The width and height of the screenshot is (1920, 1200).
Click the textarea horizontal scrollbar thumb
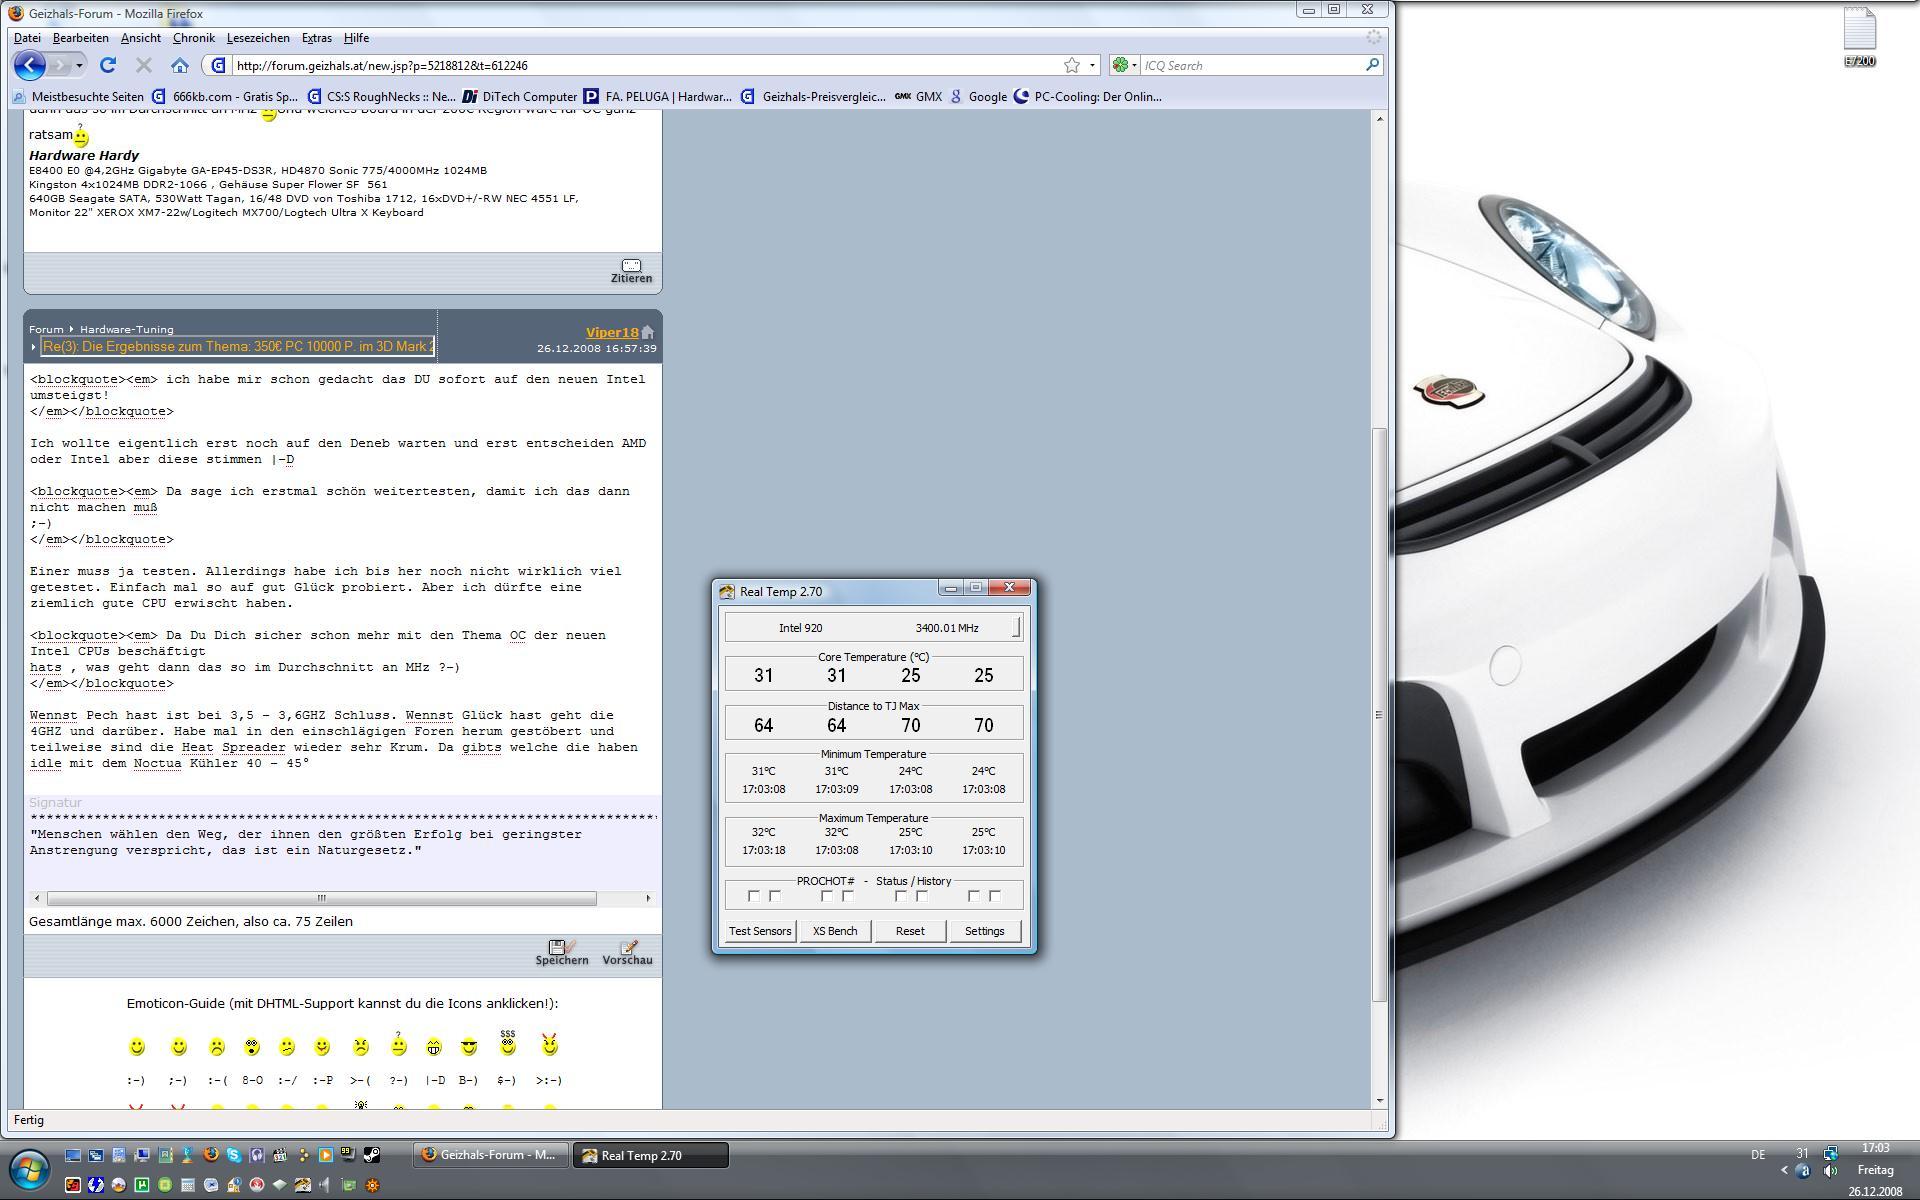(x=322, y=898)
